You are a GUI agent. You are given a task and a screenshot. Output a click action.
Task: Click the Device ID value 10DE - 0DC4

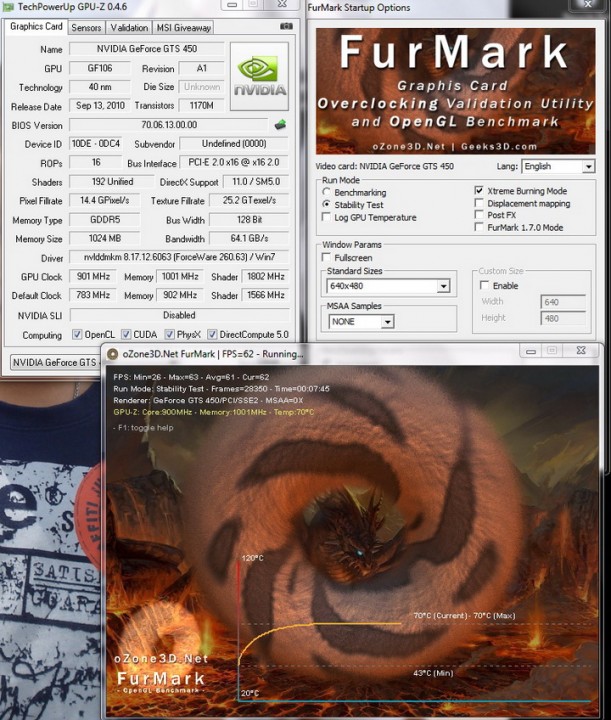click(96, 144)
